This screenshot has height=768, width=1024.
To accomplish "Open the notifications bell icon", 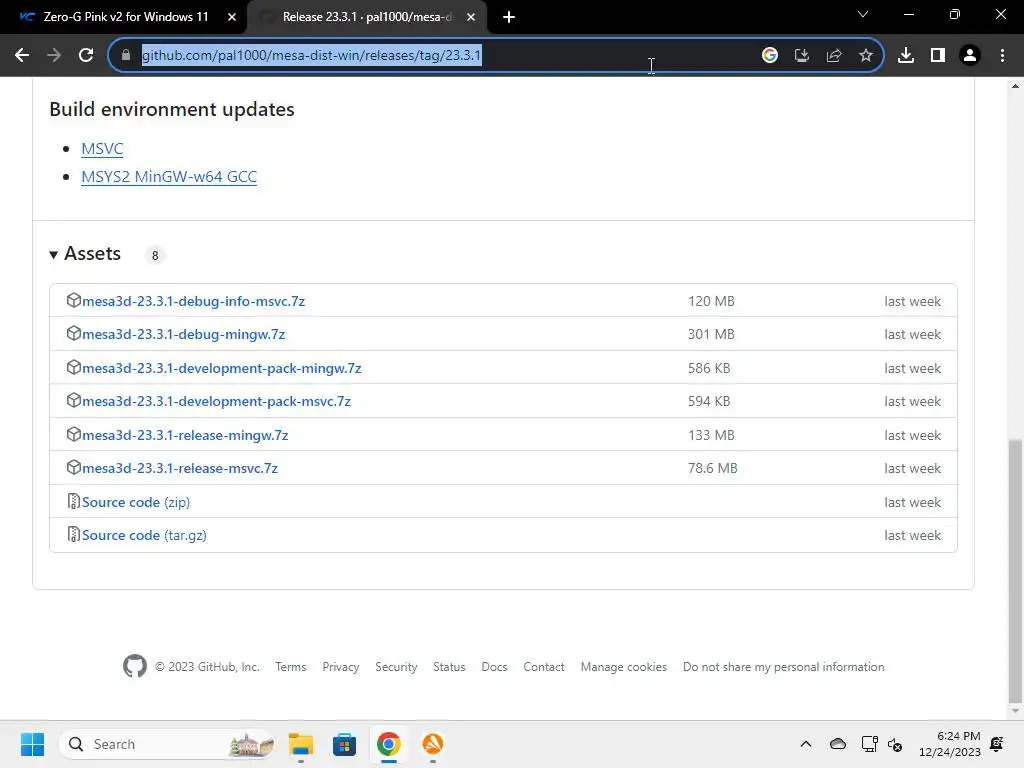I will point(997,744).
